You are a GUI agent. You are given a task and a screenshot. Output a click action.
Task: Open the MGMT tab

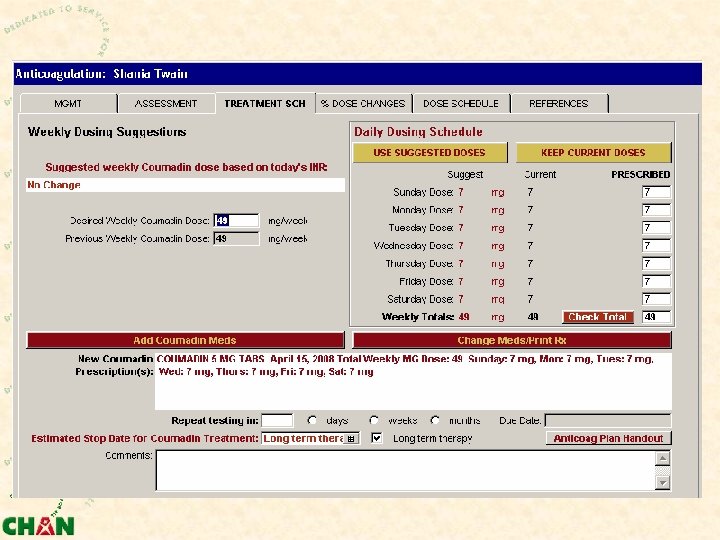pos(68,103)
